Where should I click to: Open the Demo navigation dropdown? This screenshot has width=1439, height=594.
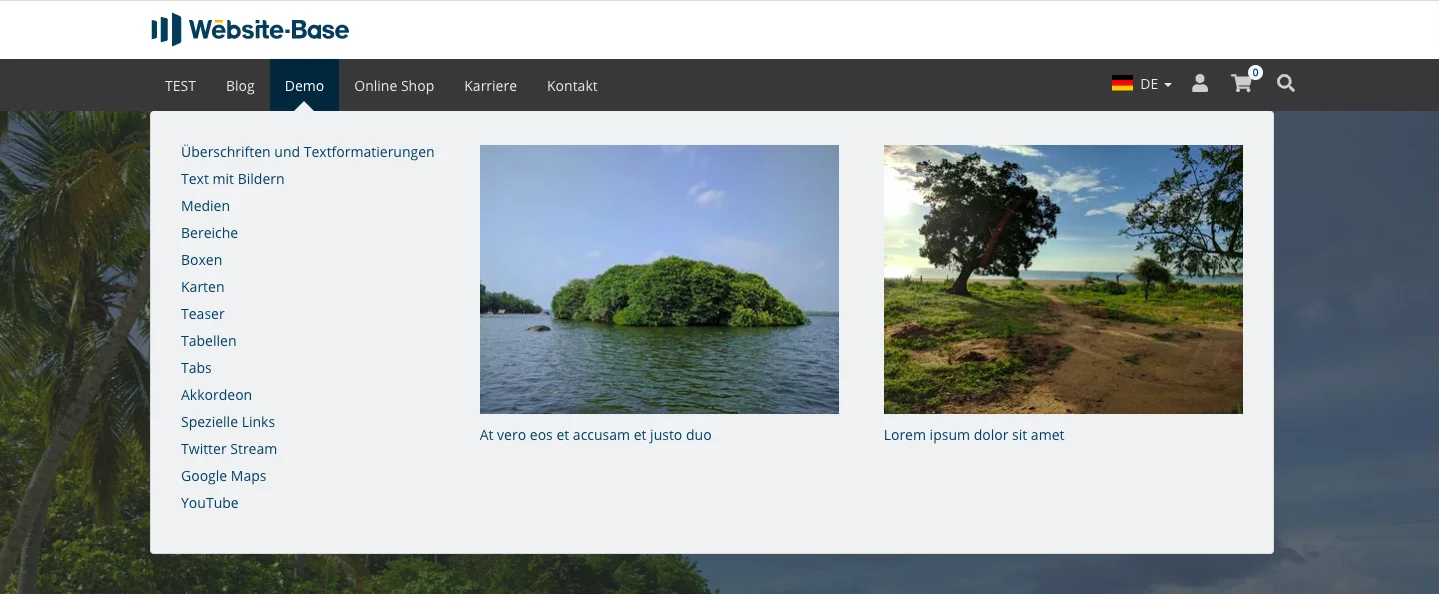pos(304,85)
